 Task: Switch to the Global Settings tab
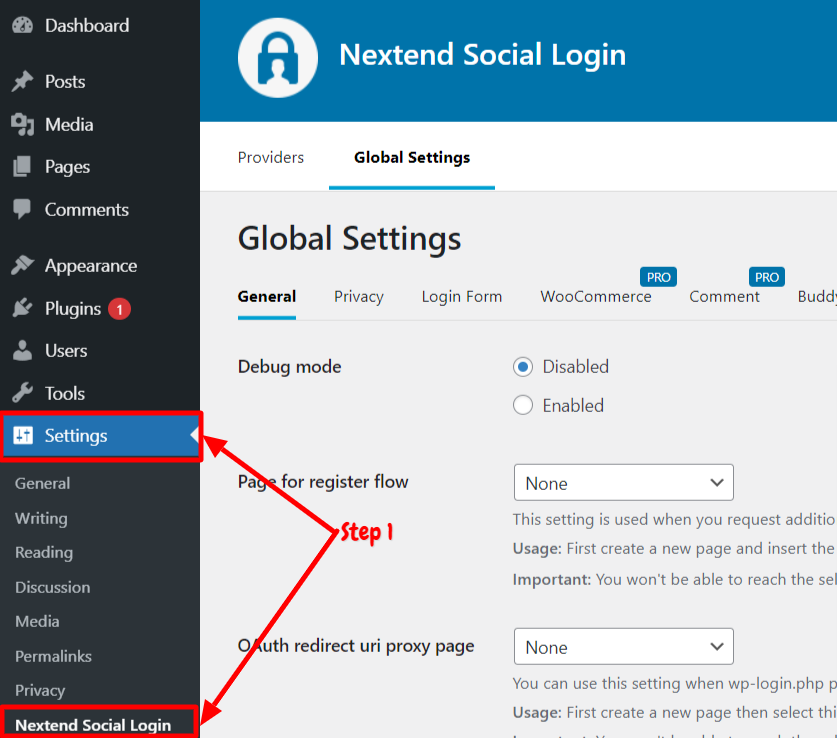point(412,157)
